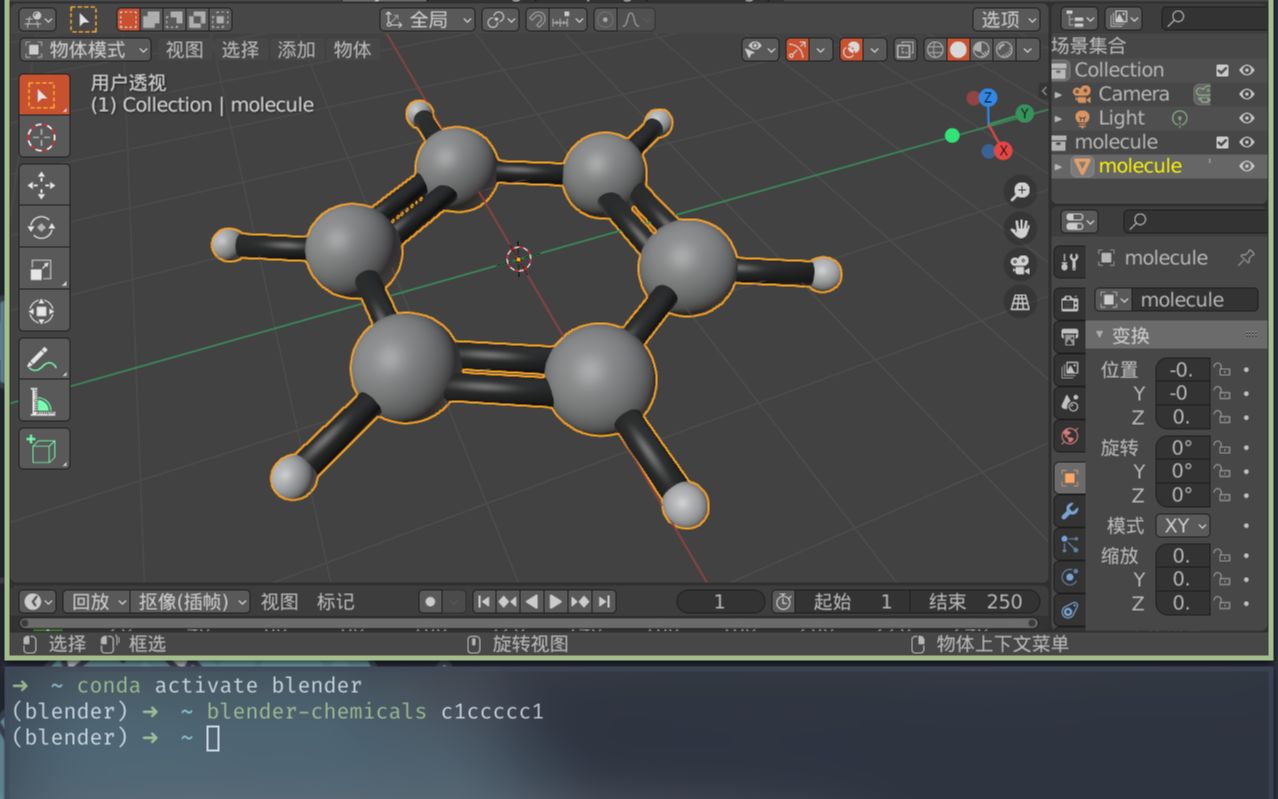Select the Move tool in the left toolbar
1278x799 pixels.
tap(43, 185)
